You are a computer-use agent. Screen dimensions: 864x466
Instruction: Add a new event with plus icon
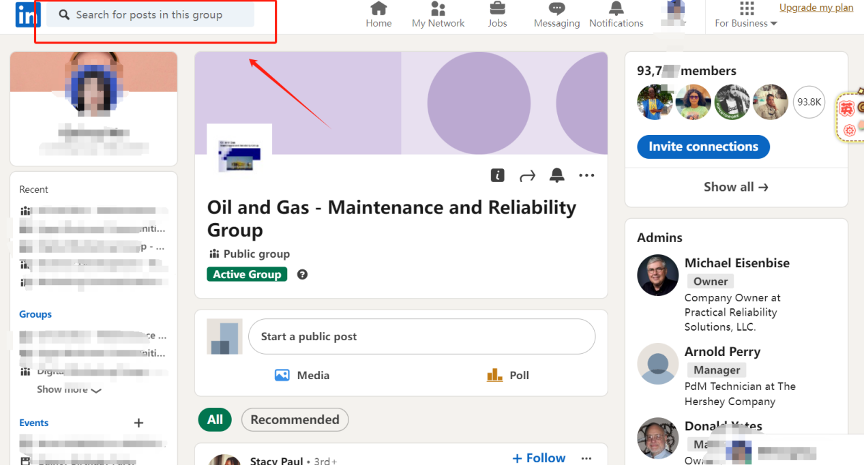[x=139, y=422]
